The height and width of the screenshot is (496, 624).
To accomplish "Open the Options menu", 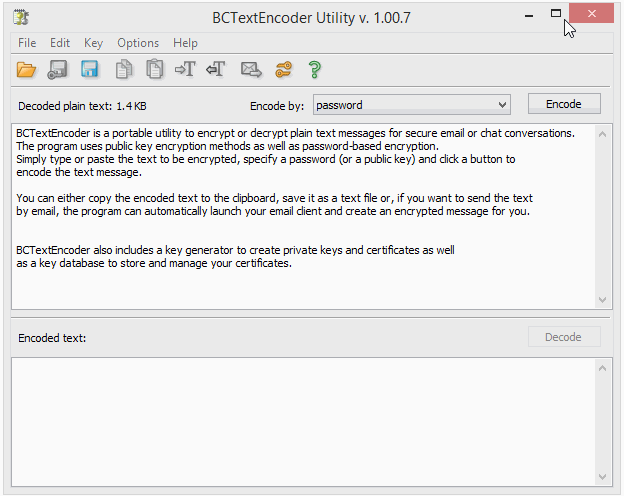I will (x=138, y=43).
